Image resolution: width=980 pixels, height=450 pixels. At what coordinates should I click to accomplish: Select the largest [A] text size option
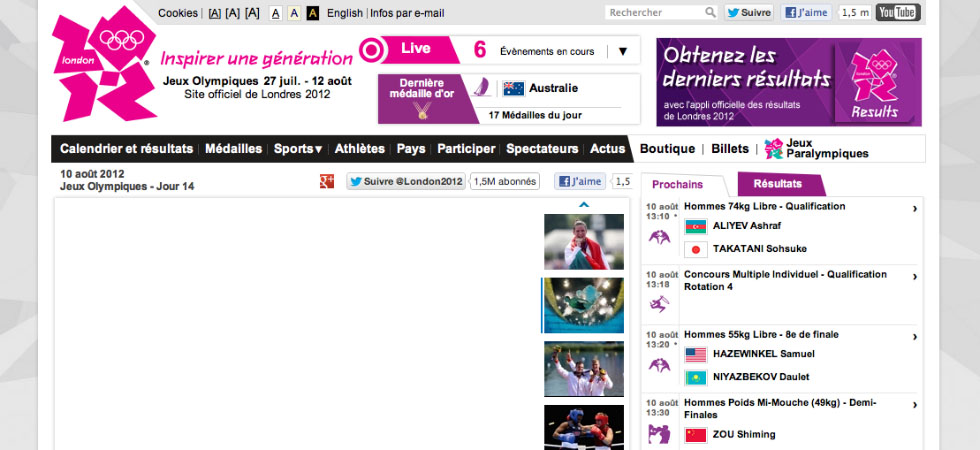click(252, 13)
